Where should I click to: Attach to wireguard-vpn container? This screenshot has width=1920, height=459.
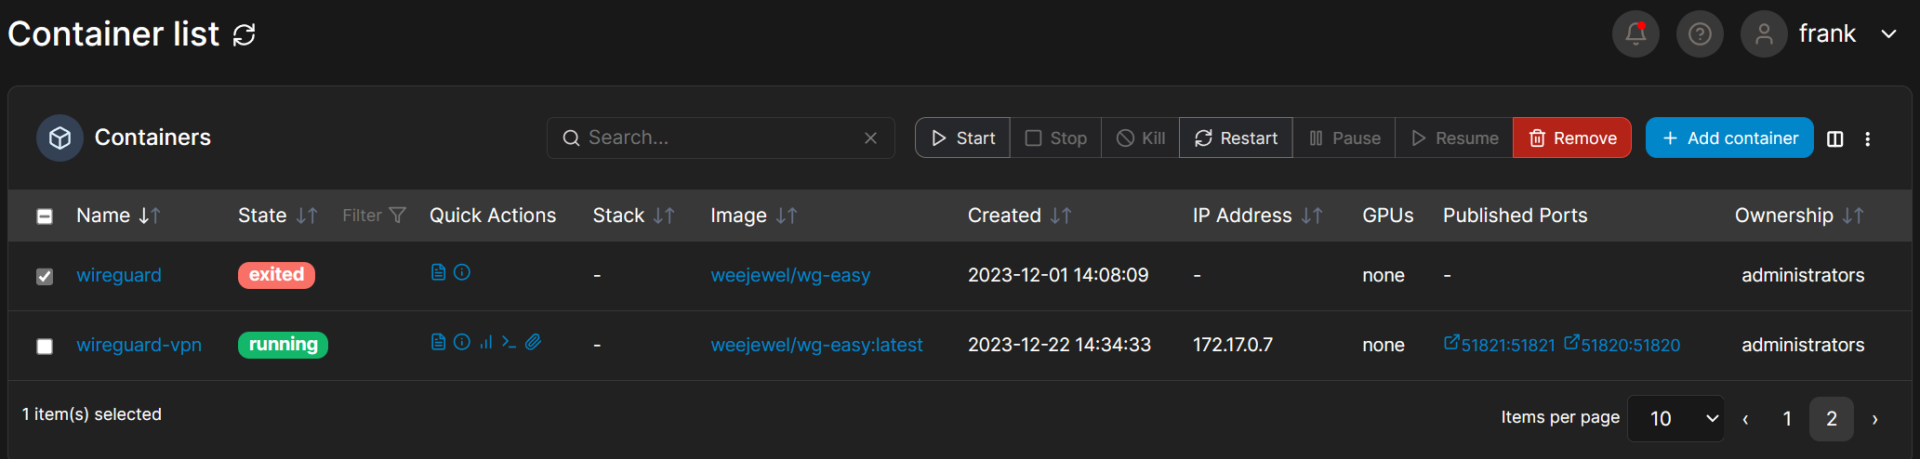534,342
